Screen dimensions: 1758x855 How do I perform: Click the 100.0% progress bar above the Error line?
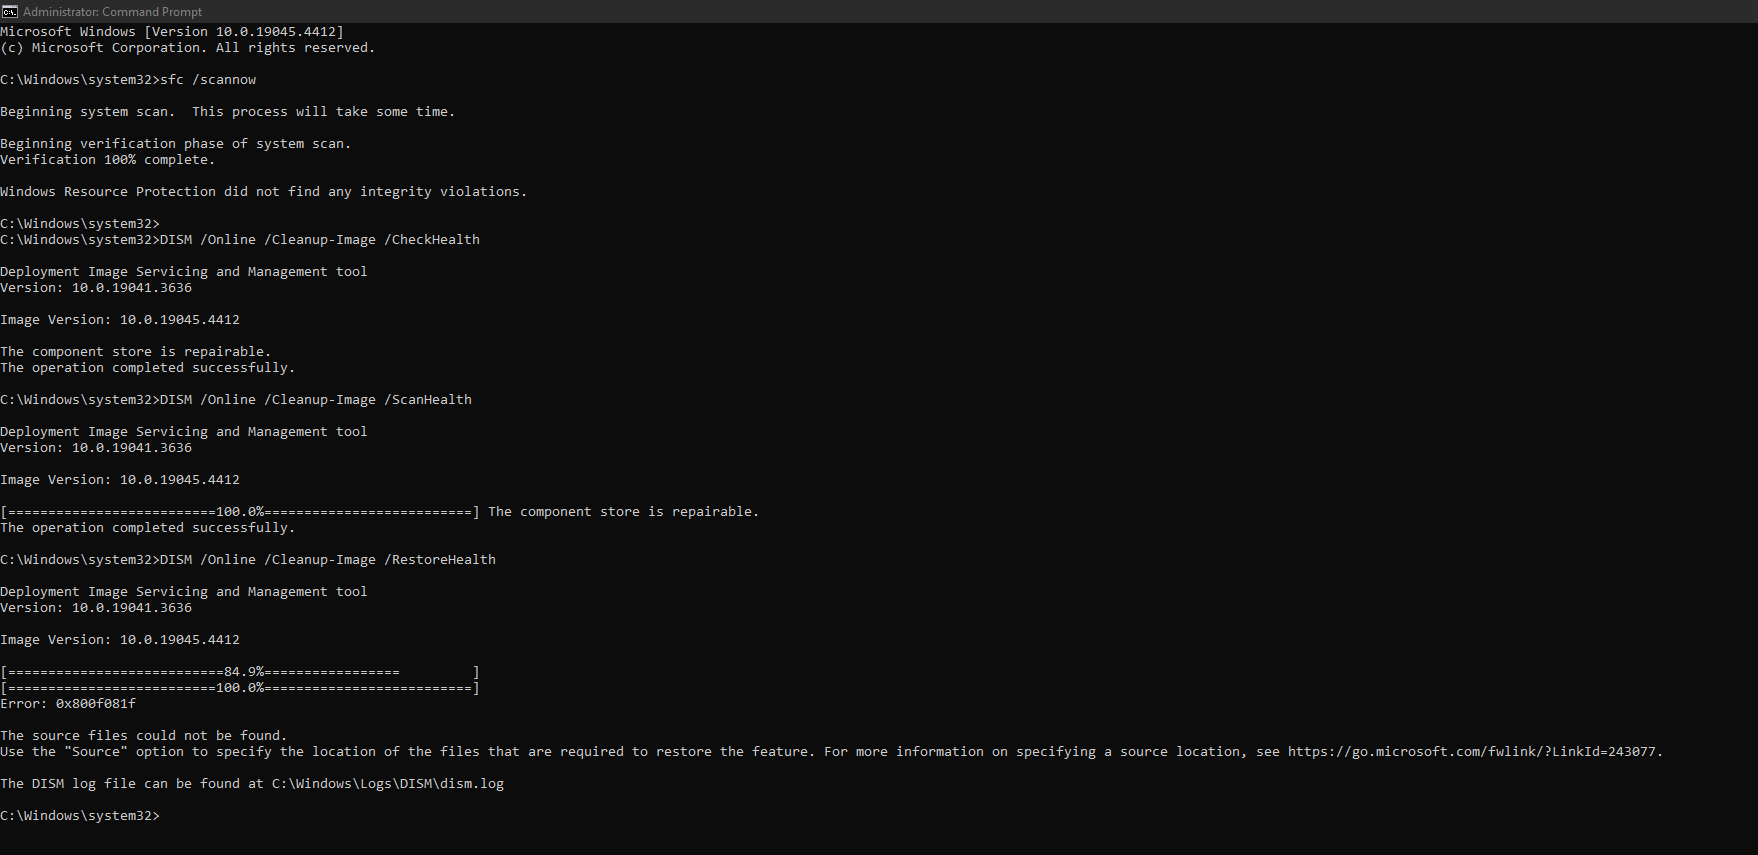click(240, 688)
